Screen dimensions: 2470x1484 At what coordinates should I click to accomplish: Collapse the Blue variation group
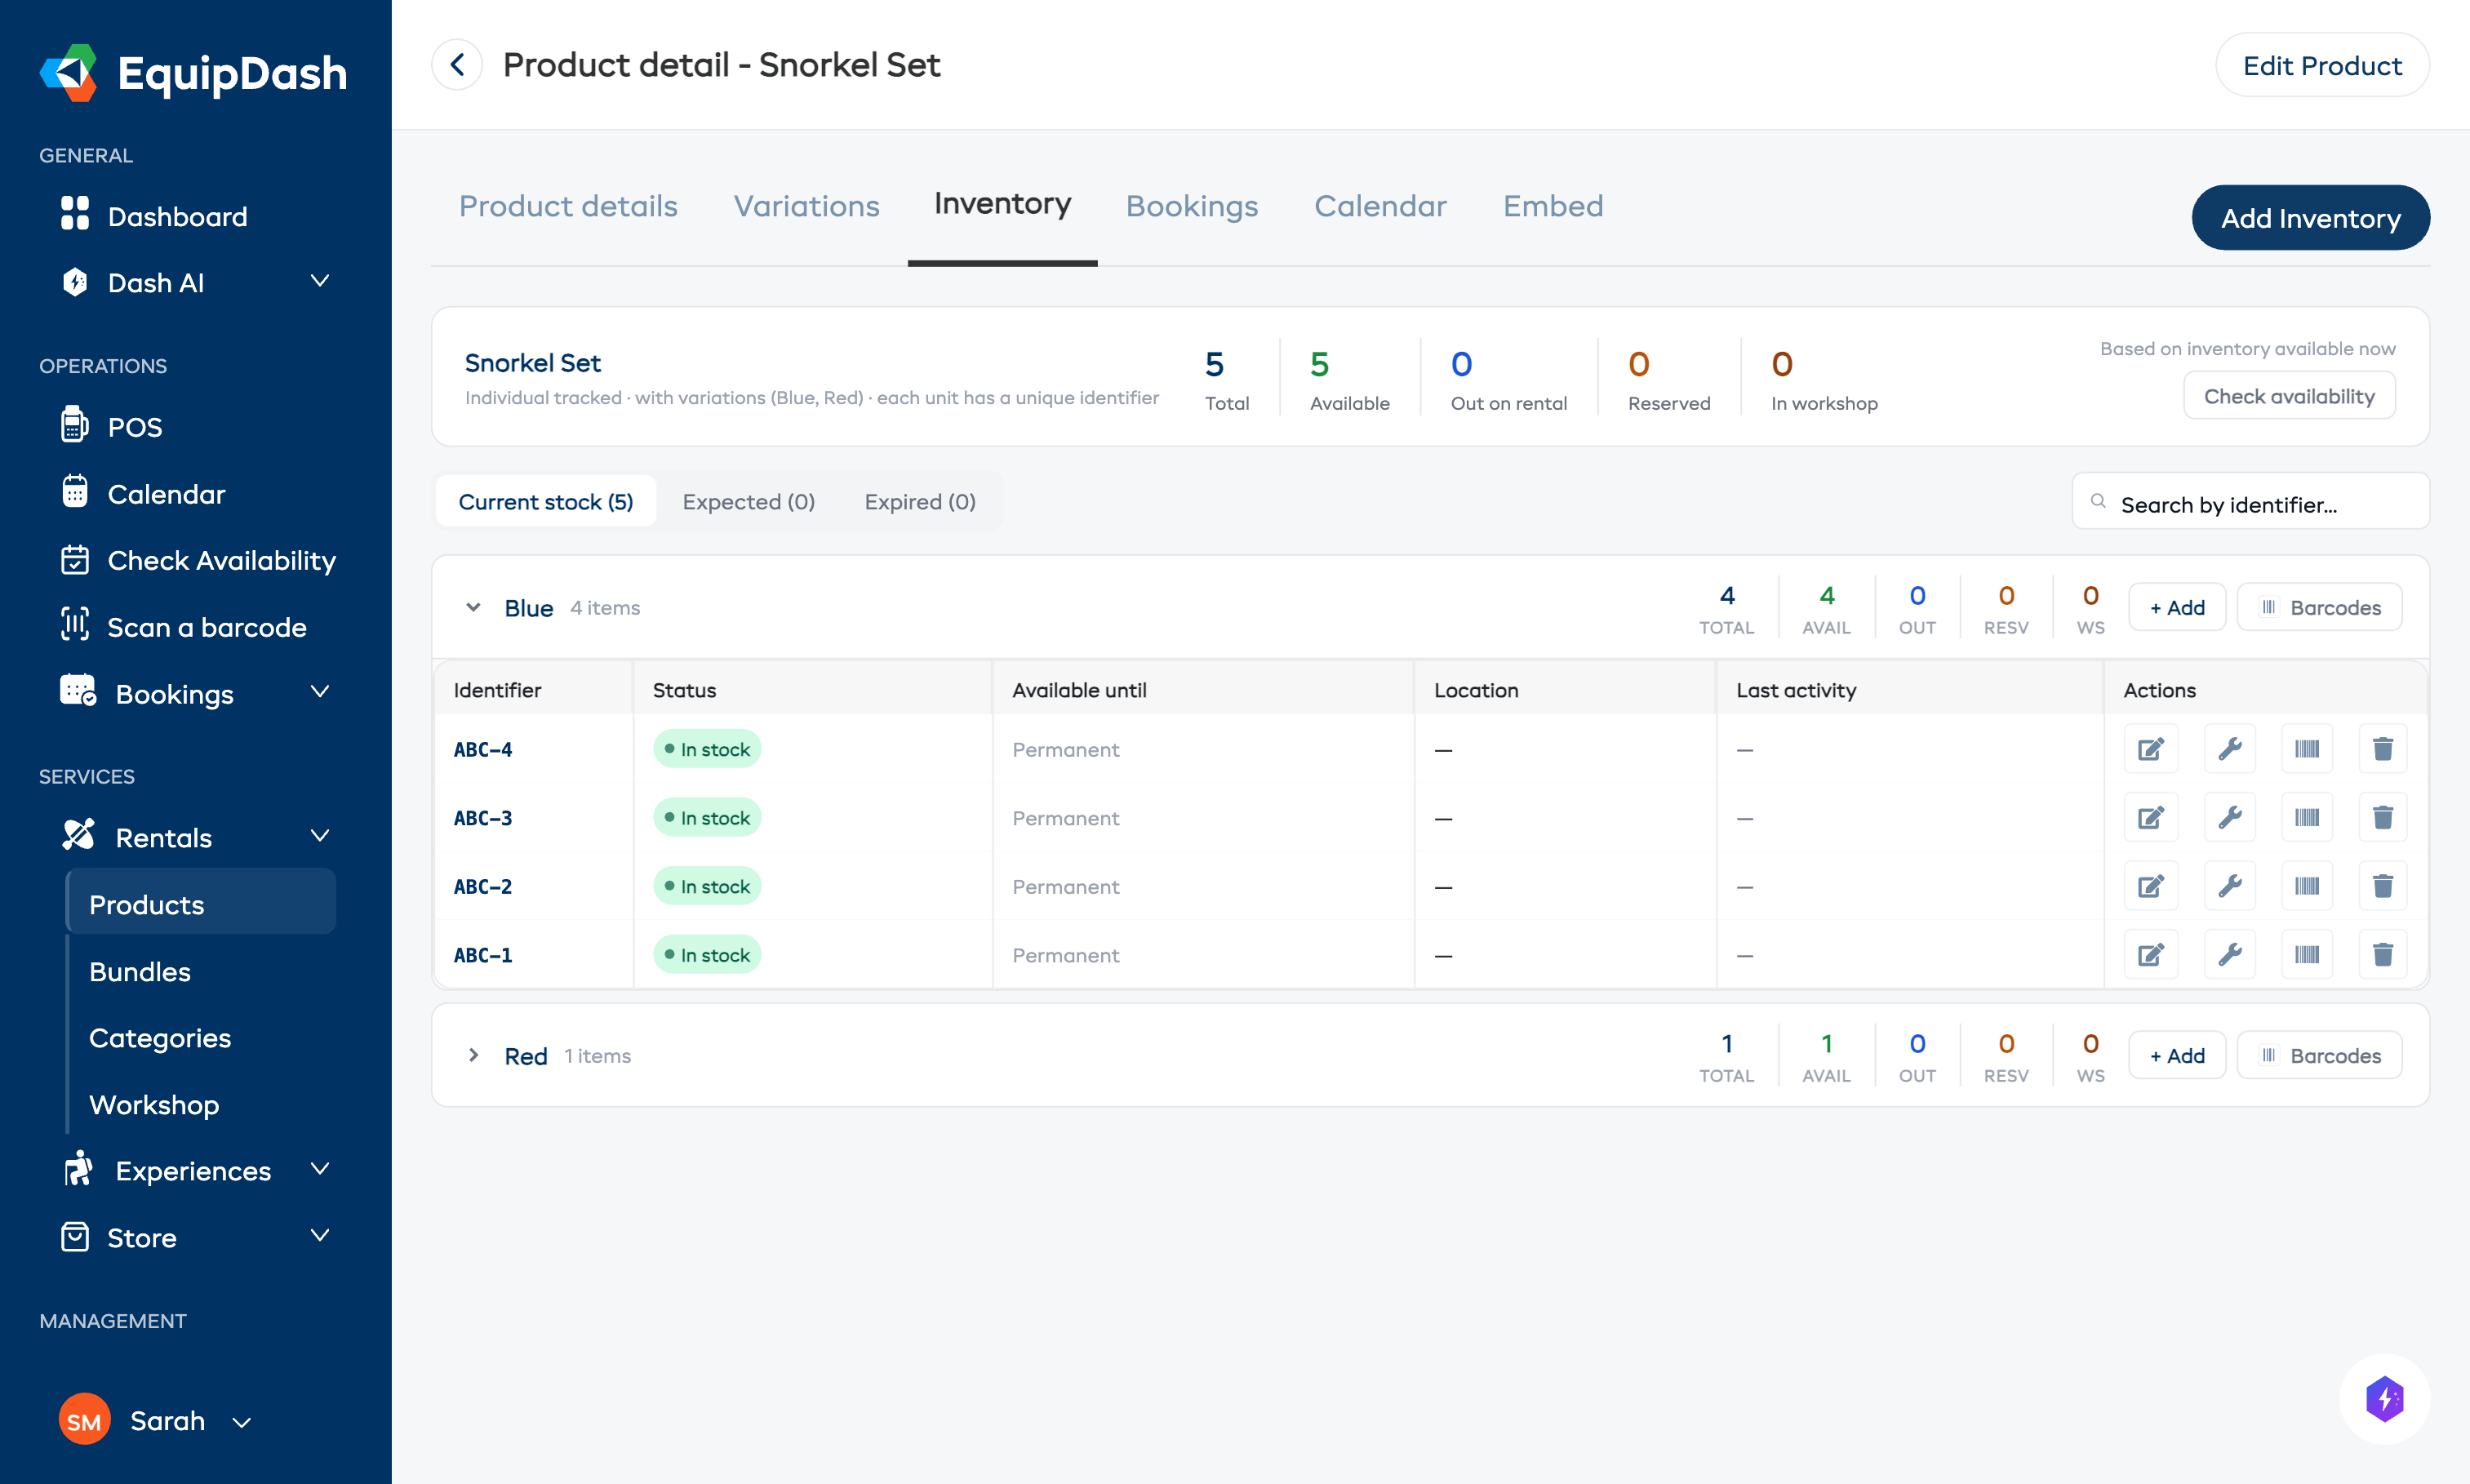(x=474, y=607)
